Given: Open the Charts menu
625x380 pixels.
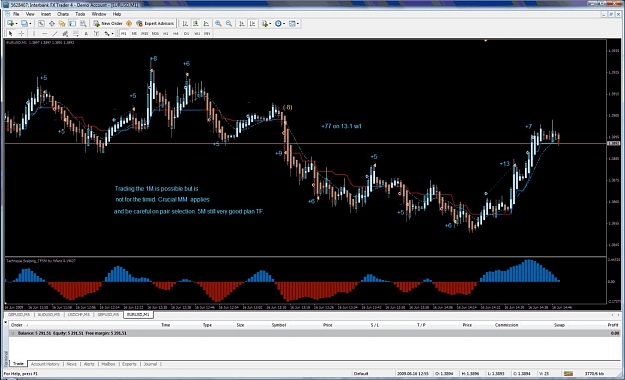Looking at the screenshot, I should (63, 14).
